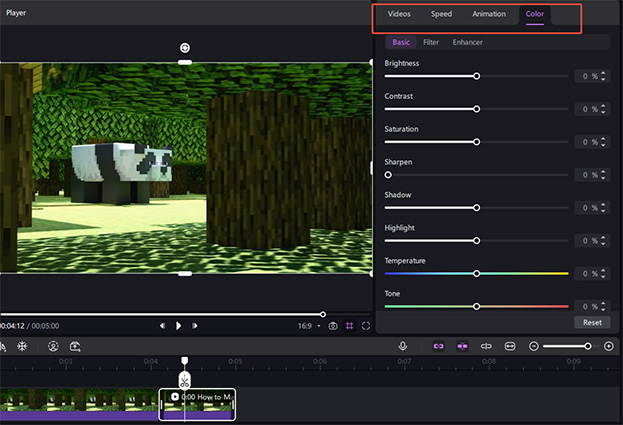Step back to the previous frame
623x425 pixels.
click(162, 326)
